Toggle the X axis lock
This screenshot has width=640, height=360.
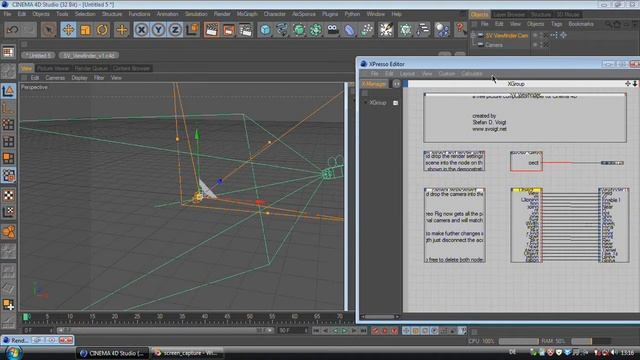click(141, 30)
